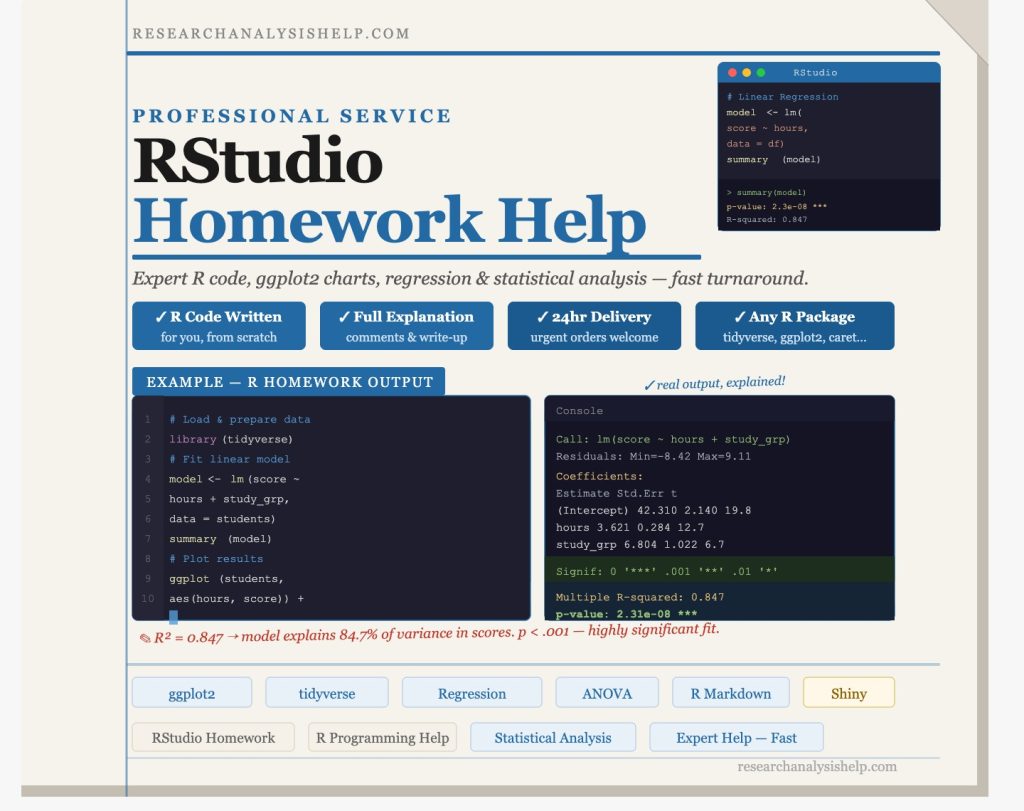Click the '# Fit linear model' comment line
Viewport: 1024px width, 811px height.
pos(229,459)
